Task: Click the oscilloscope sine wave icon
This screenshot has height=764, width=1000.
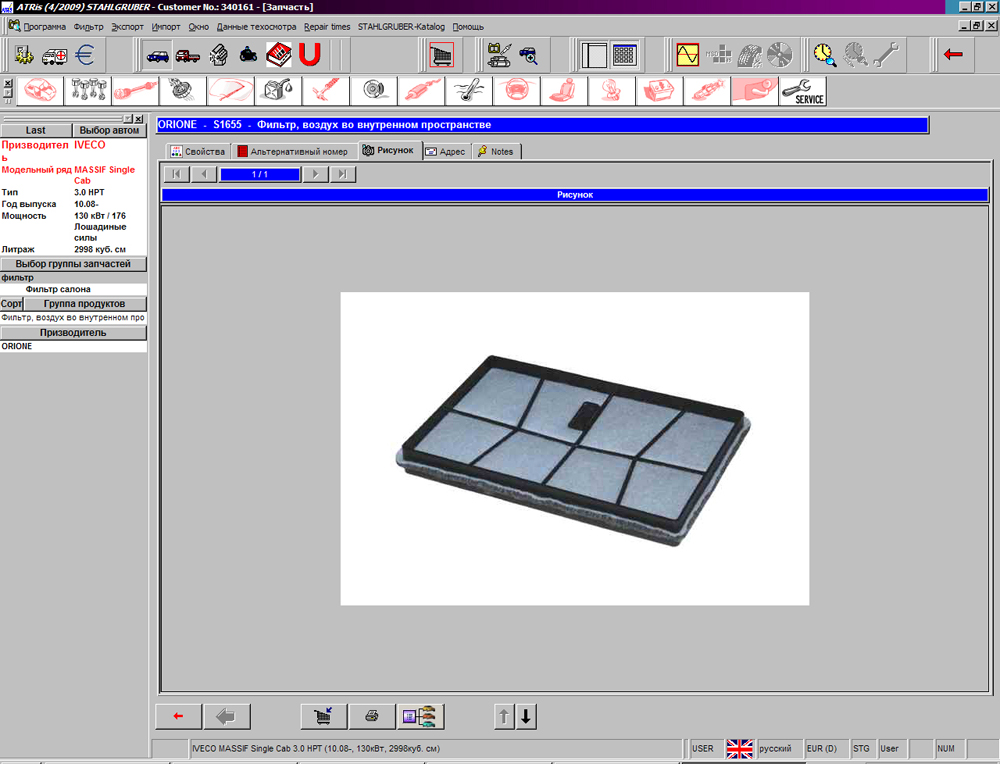Action: (687, 54)
